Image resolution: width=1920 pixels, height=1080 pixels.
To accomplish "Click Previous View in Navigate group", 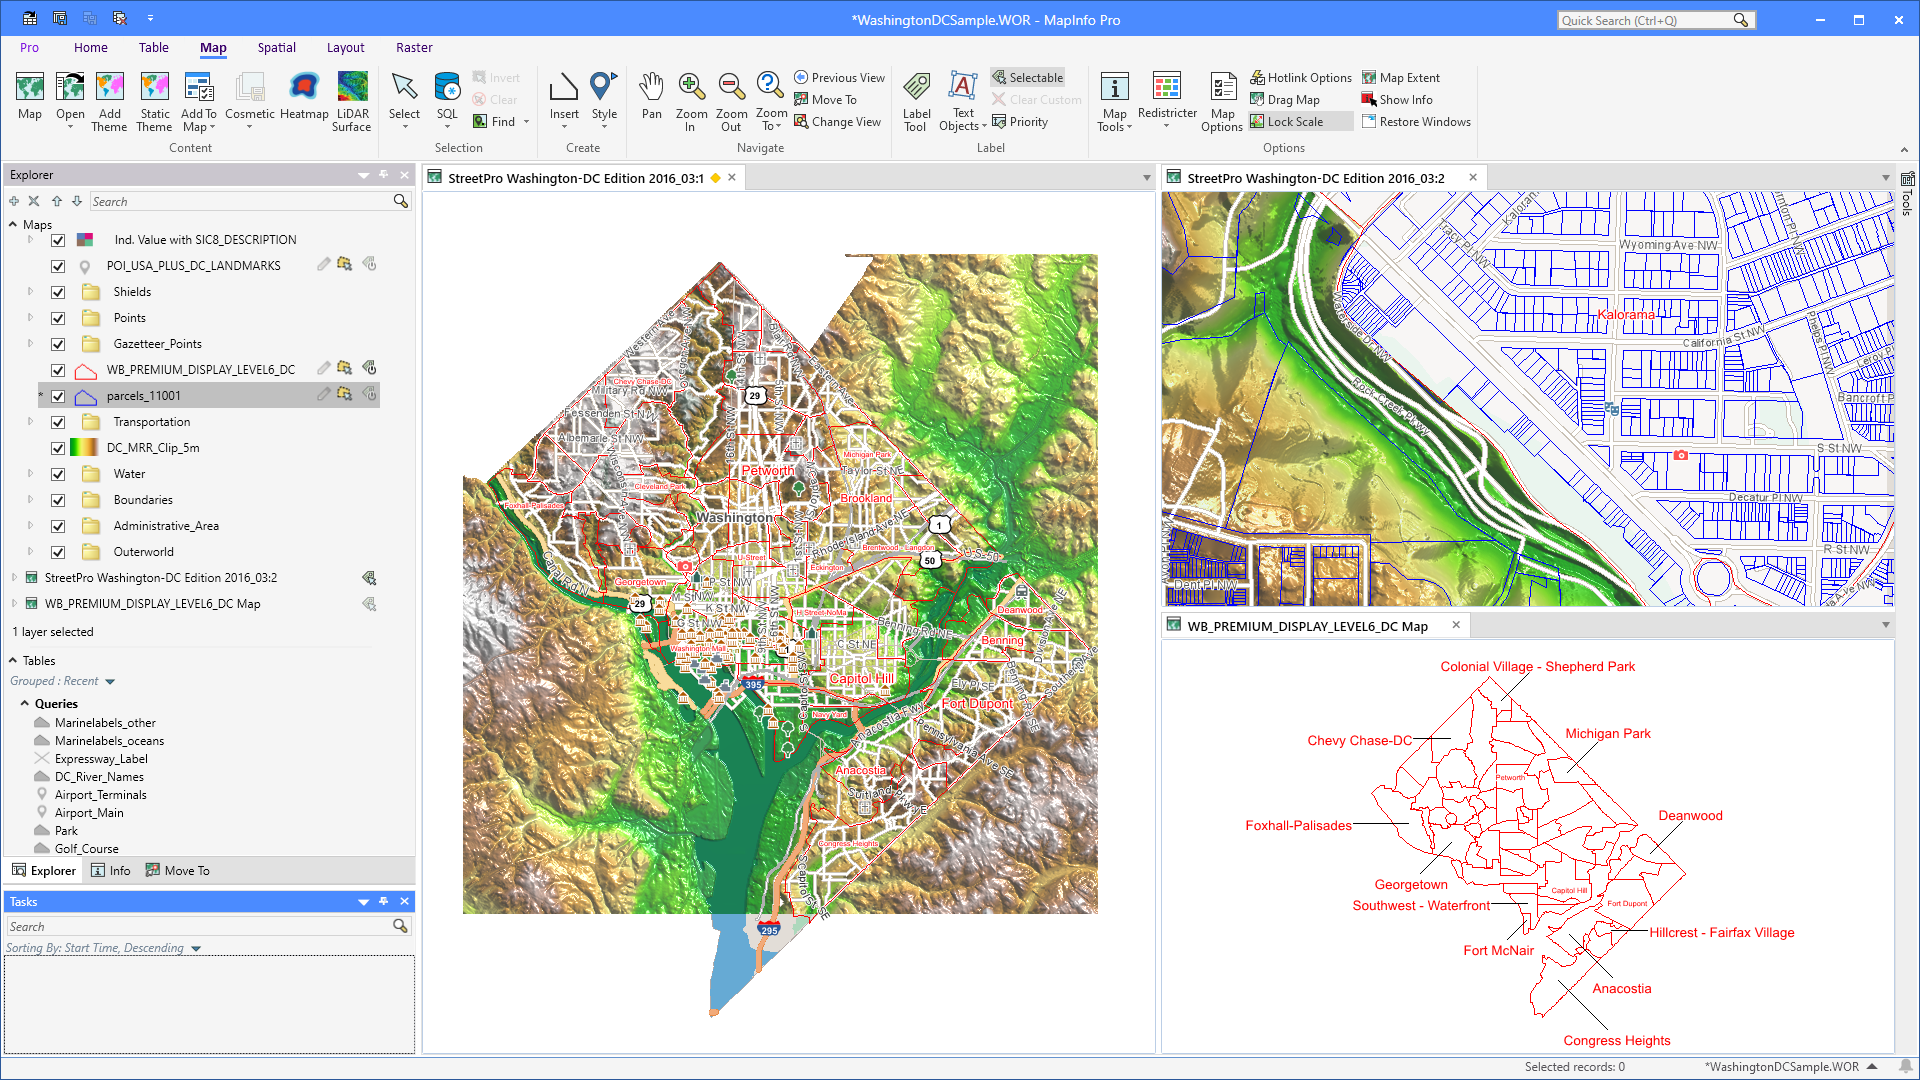I will click(x=839, y=77).
